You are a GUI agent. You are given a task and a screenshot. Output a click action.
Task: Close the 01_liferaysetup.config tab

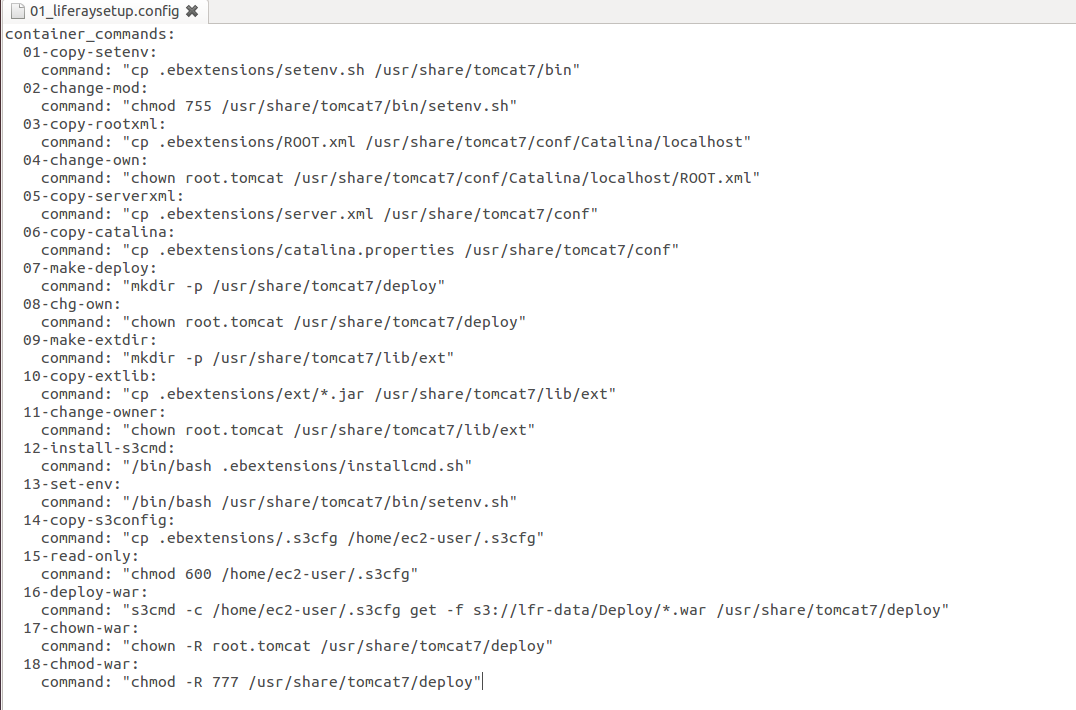point(192,11)
